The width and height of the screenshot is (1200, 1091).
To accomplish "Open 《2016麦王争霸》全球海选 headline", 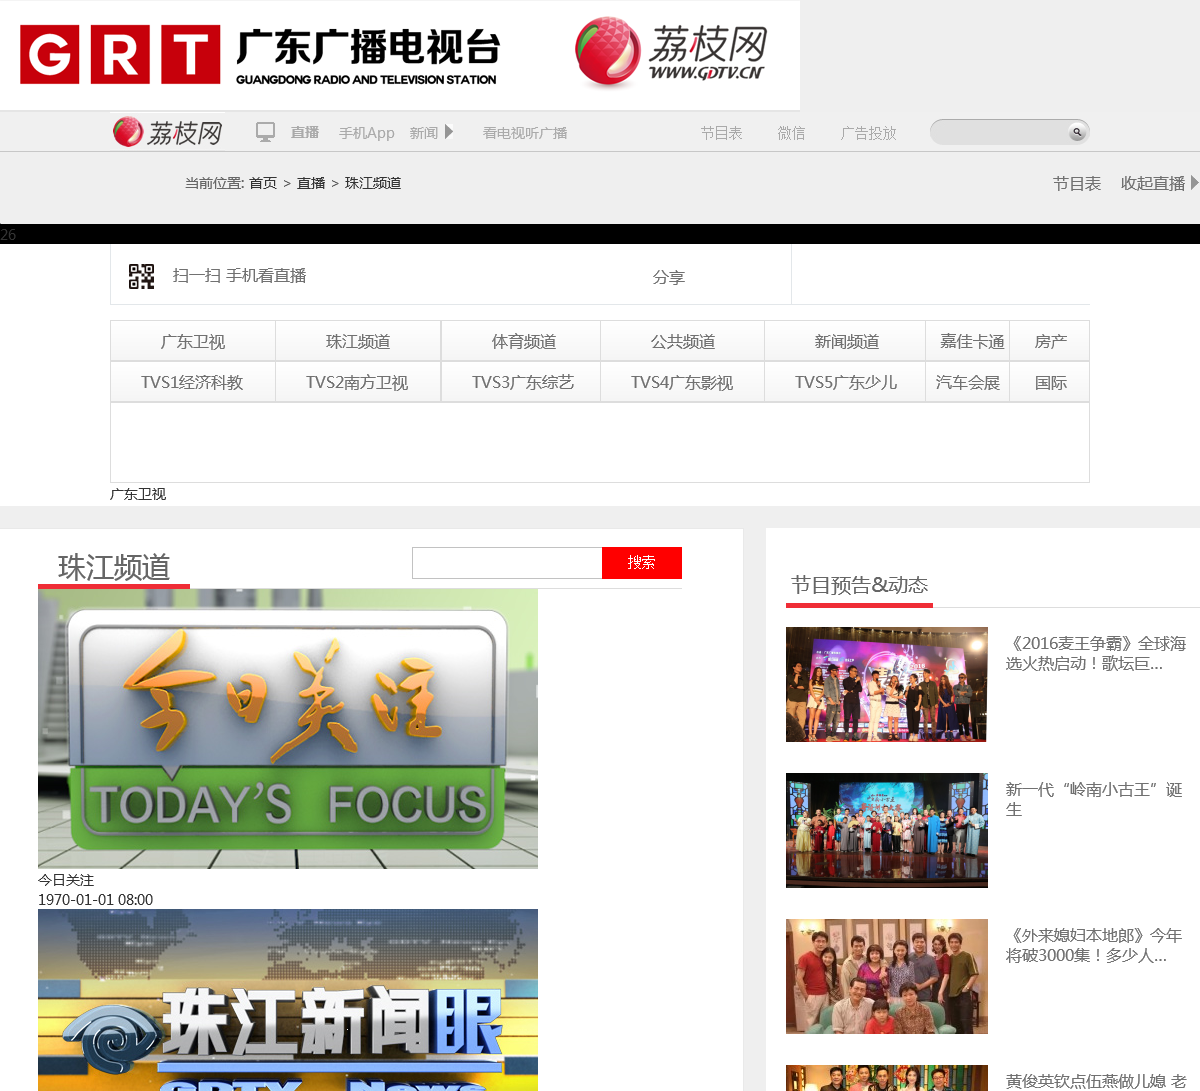I will 1096,653.
